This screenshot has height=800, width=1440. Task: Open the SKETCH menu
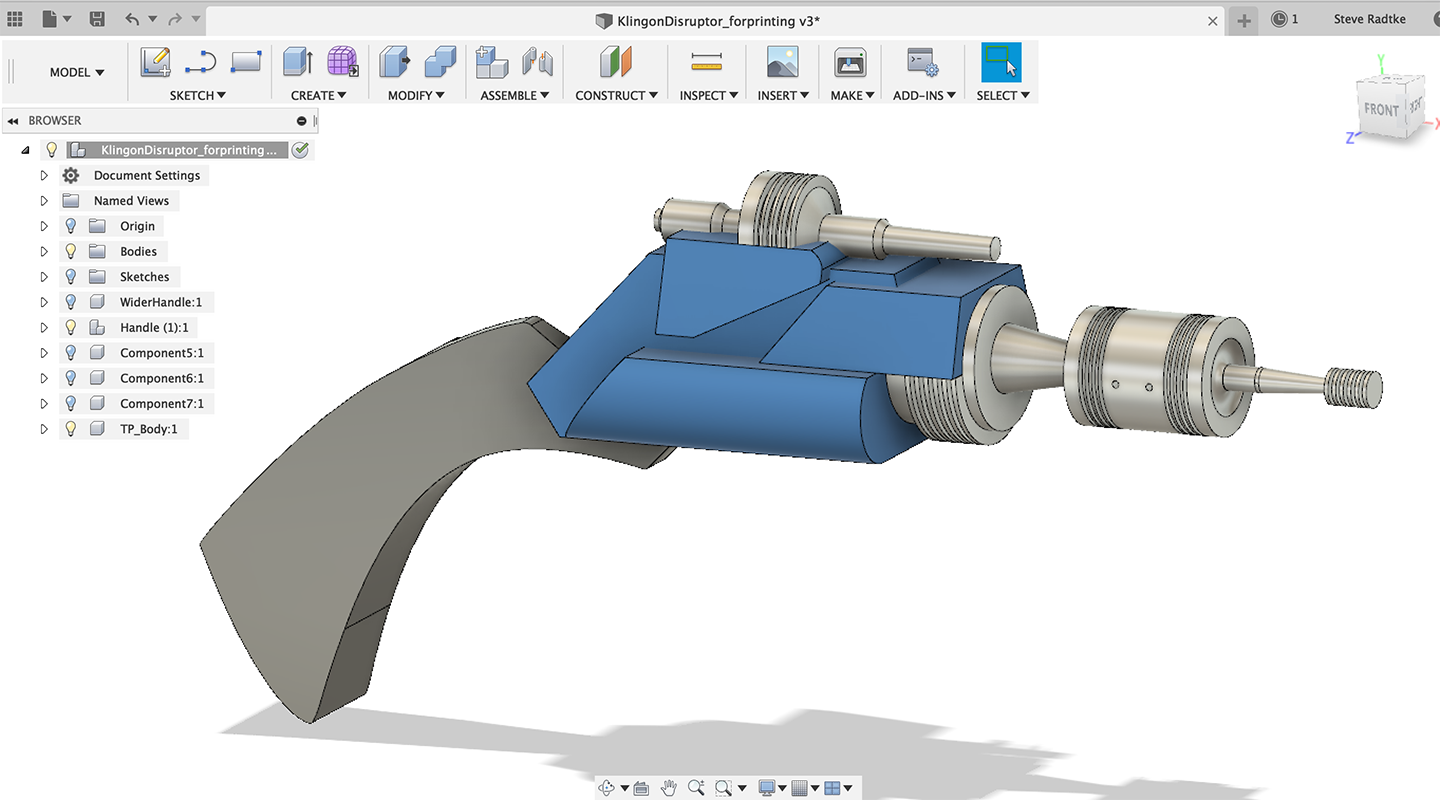point(198,95)
